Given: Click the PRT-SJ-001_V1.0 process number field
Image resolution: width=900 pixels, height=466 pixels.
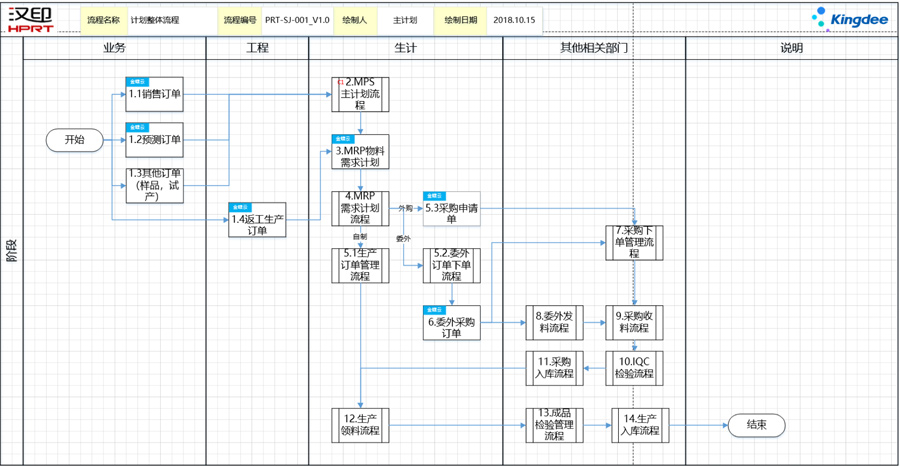Looking at the screenshot, I should point(297,20).
